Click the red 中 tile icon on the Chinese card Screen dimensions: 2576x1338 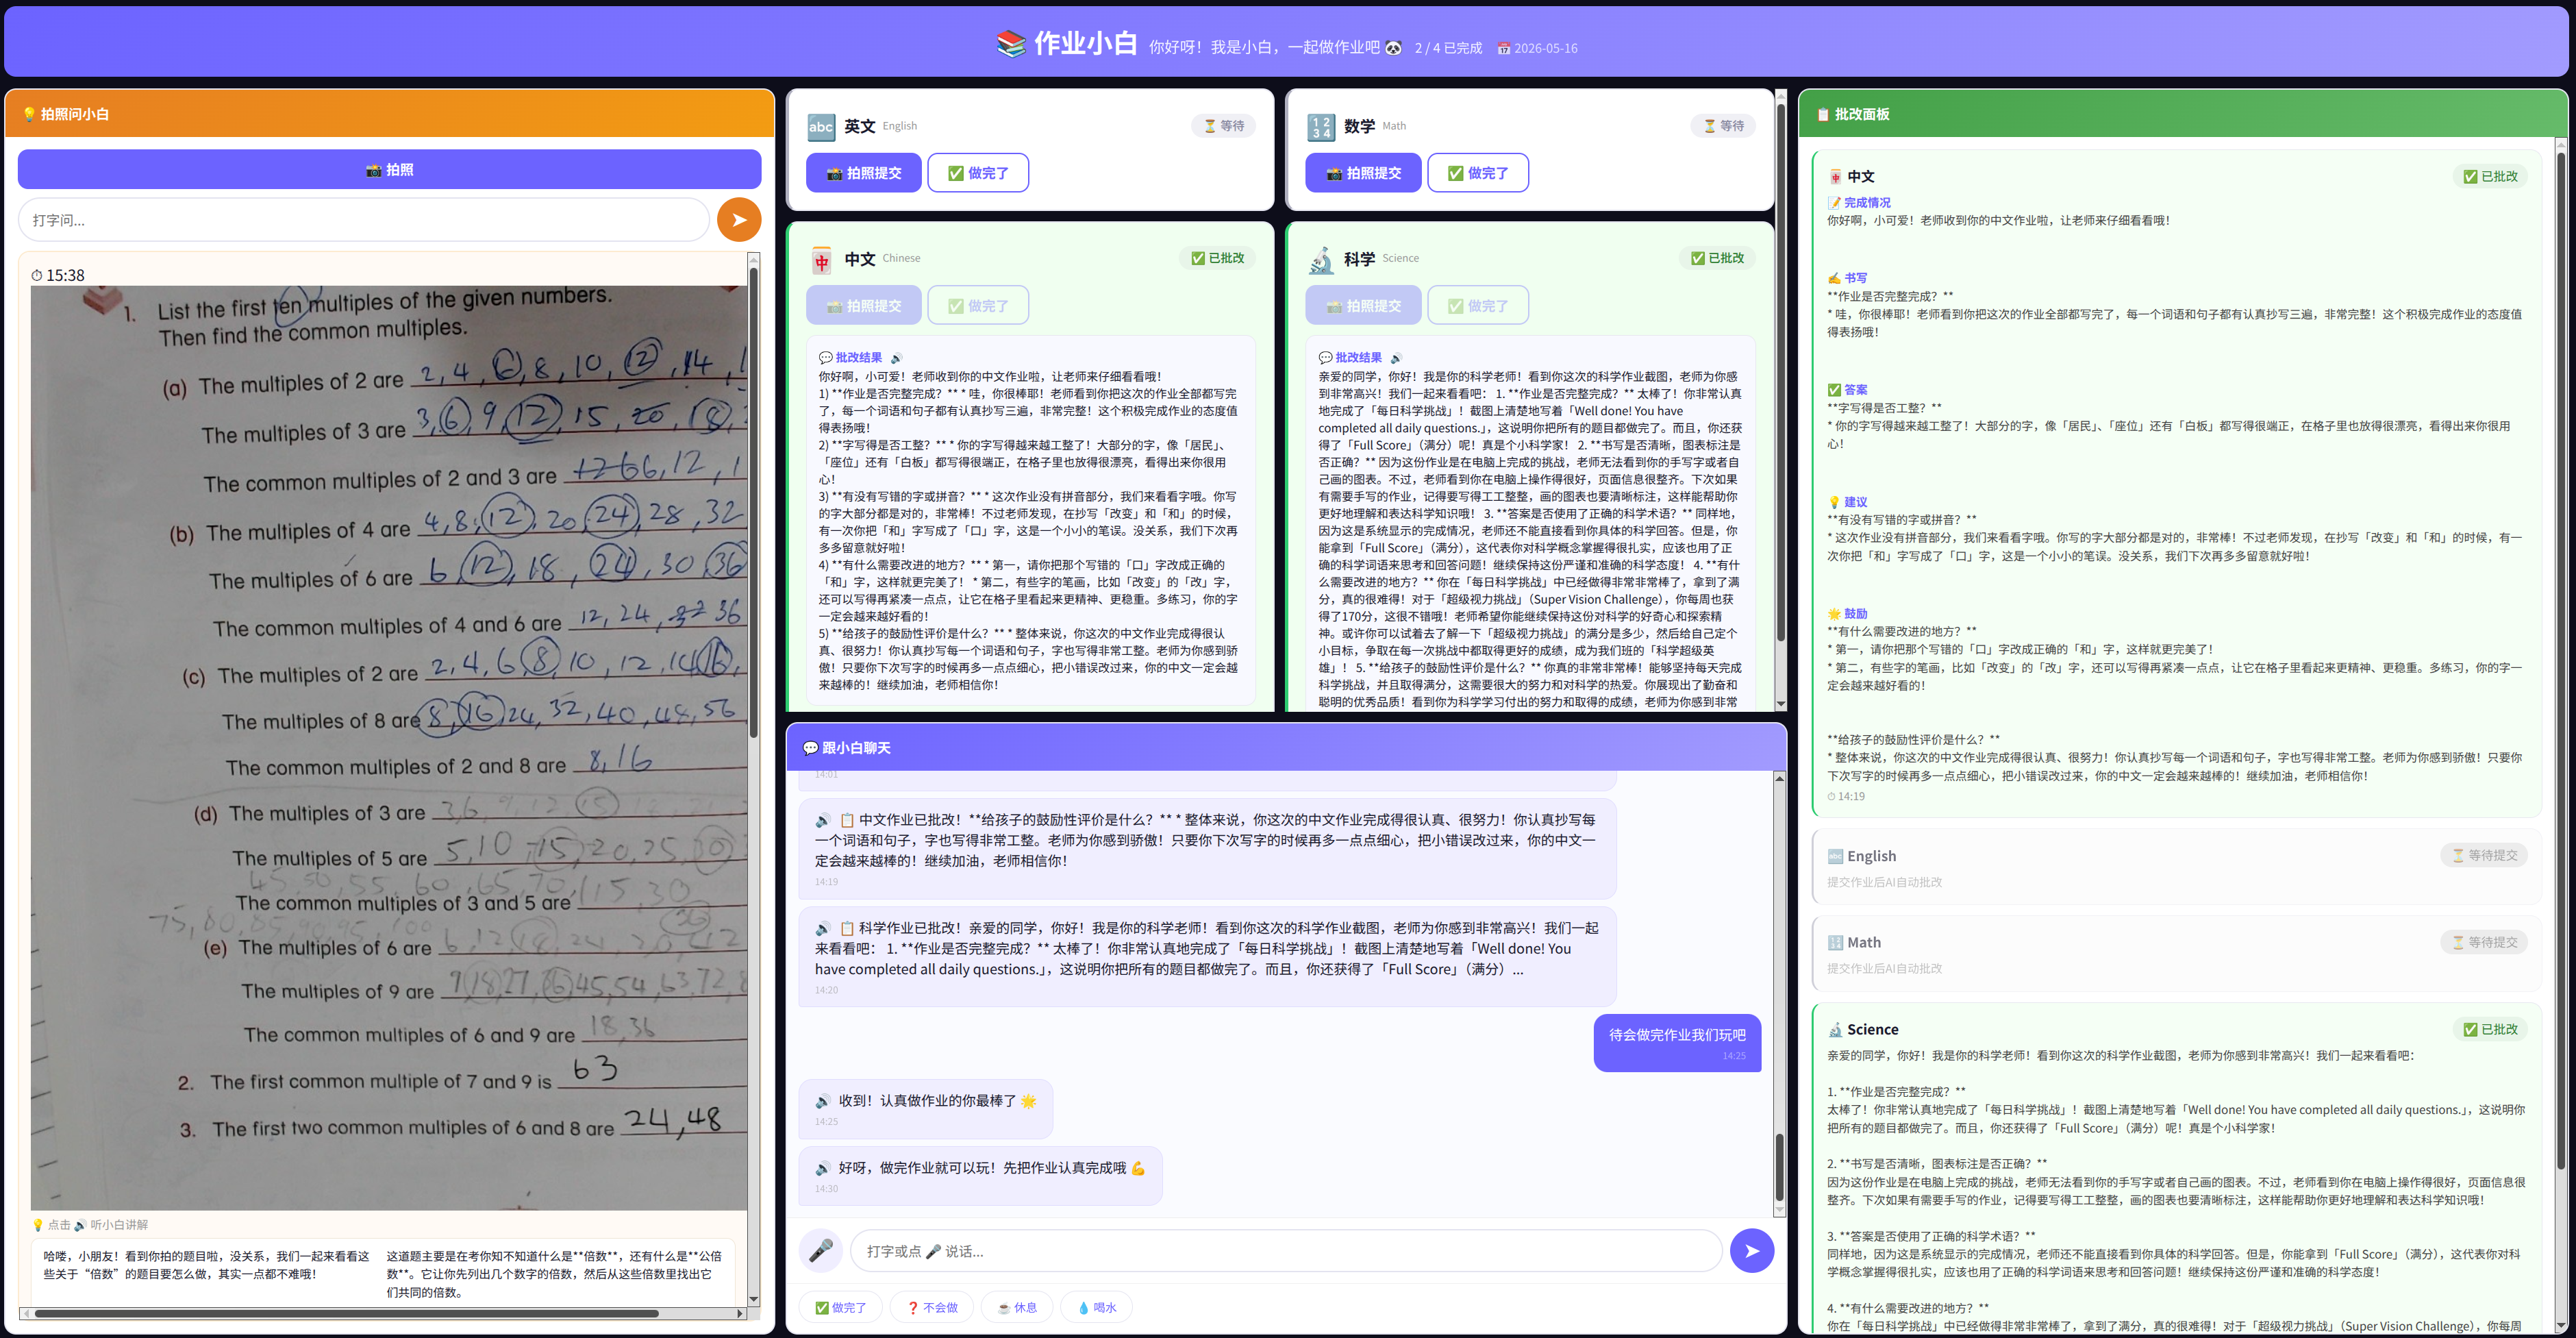click(821, 260)
